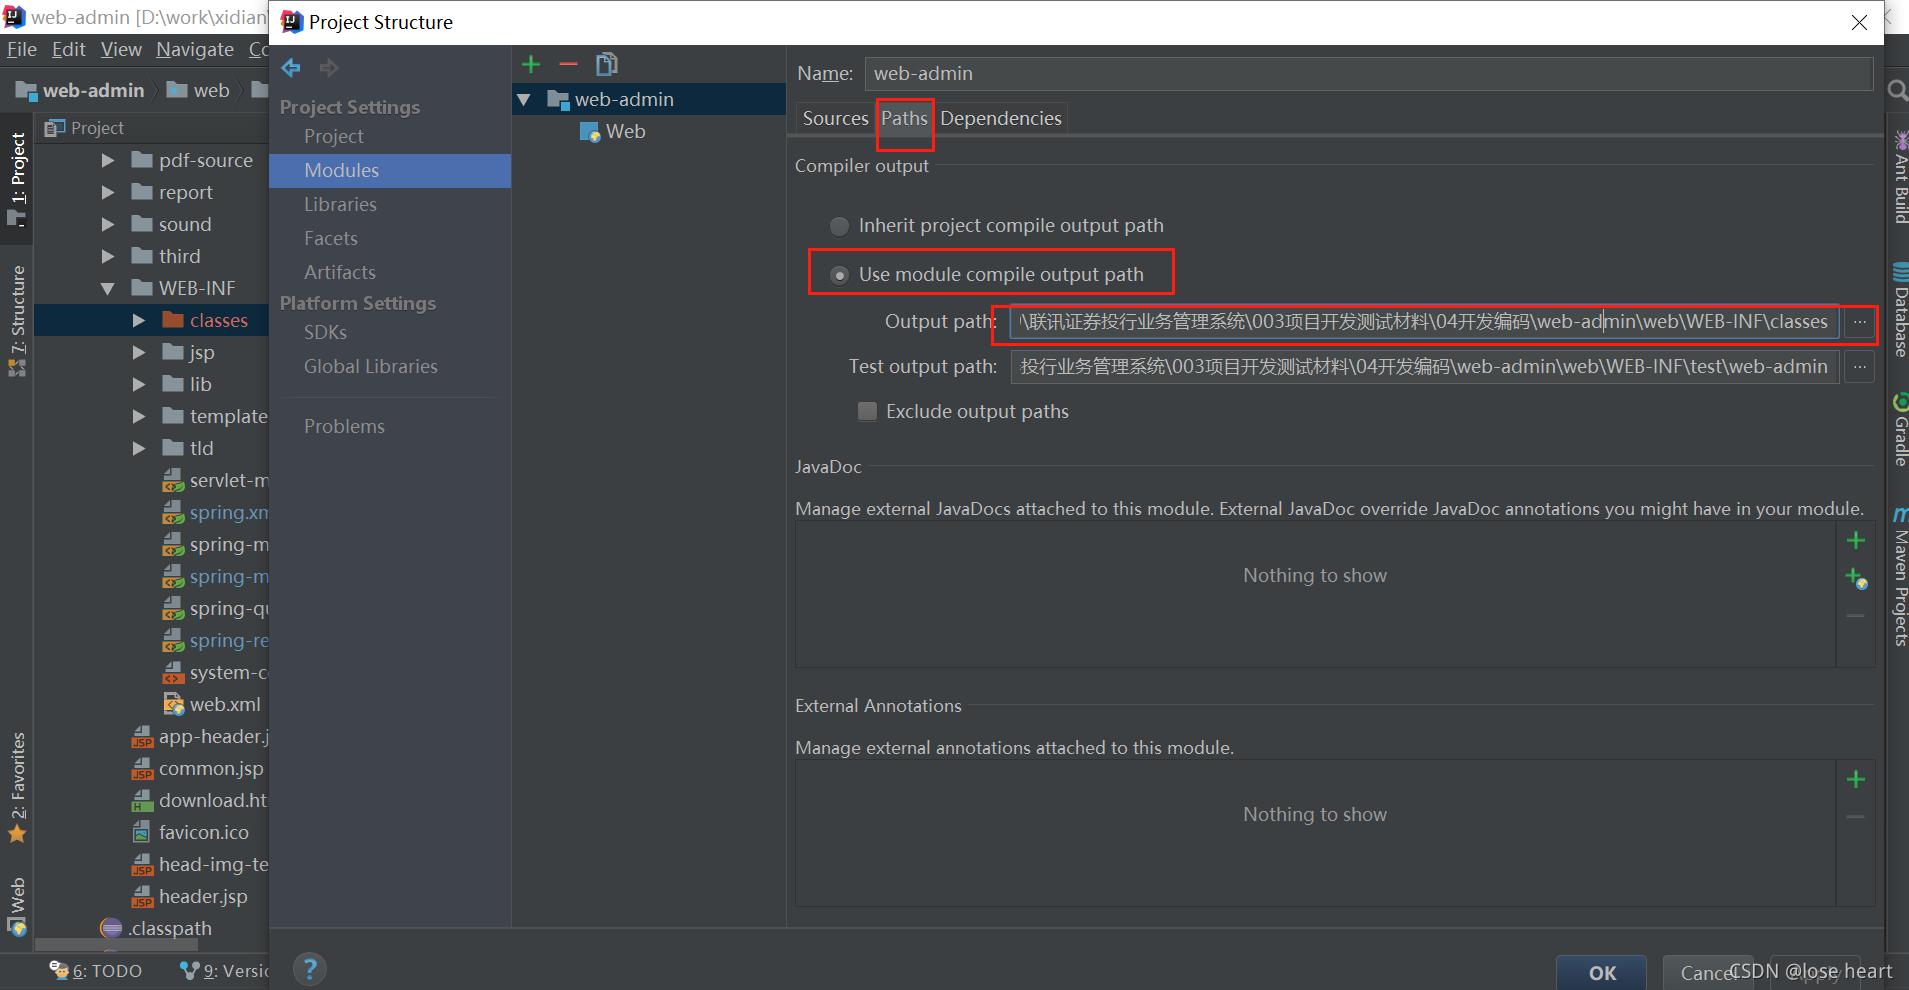Open the Maven Projects side panel
The height and width of the screenshot is (990, 1909).
1899,577
